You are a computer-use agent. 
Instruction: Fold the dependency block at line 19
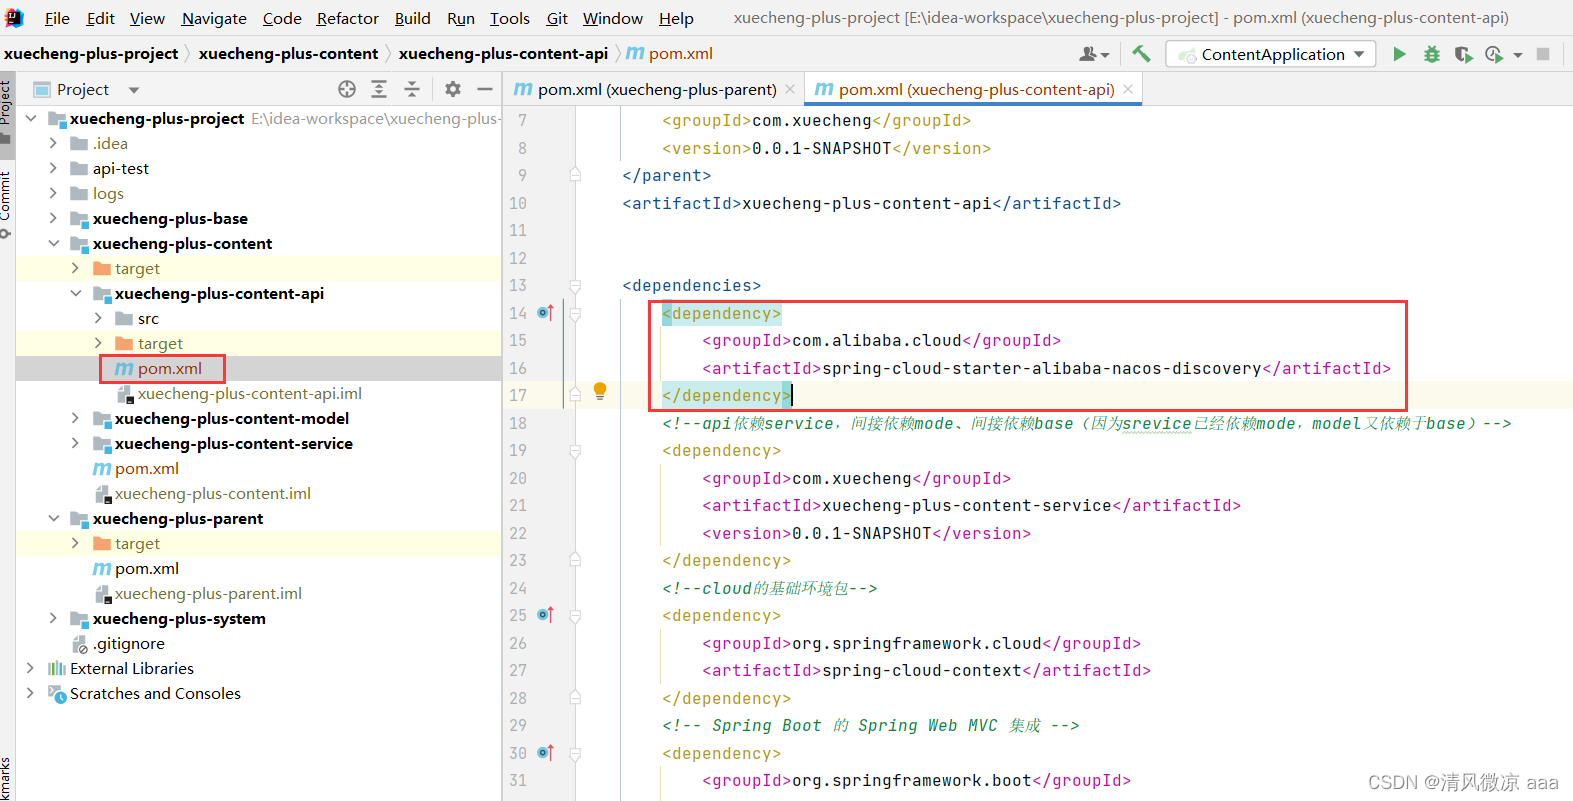(x=575, y=451)
